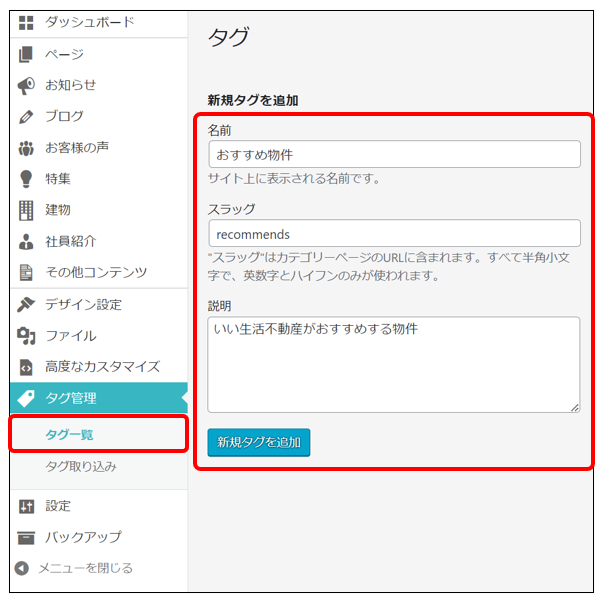Click the file media icon for ファイル
The image size is (603, 604).
[x=27, y=335]
